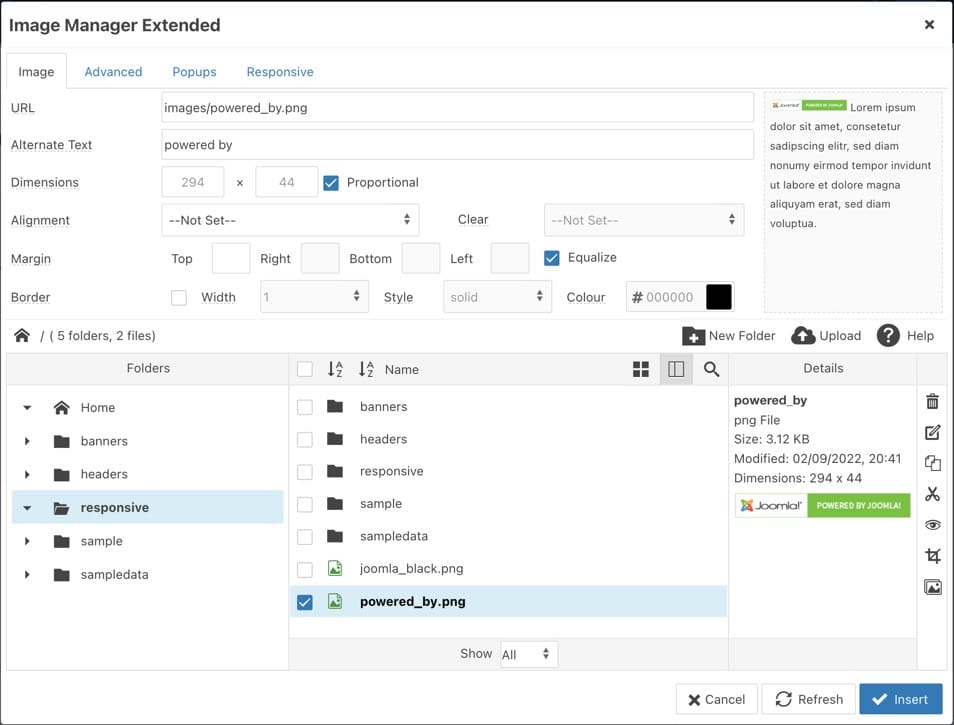Click the cut scissors icon
Screen dimensions: 954x725
pyautogui.click(x=932, y=494)
